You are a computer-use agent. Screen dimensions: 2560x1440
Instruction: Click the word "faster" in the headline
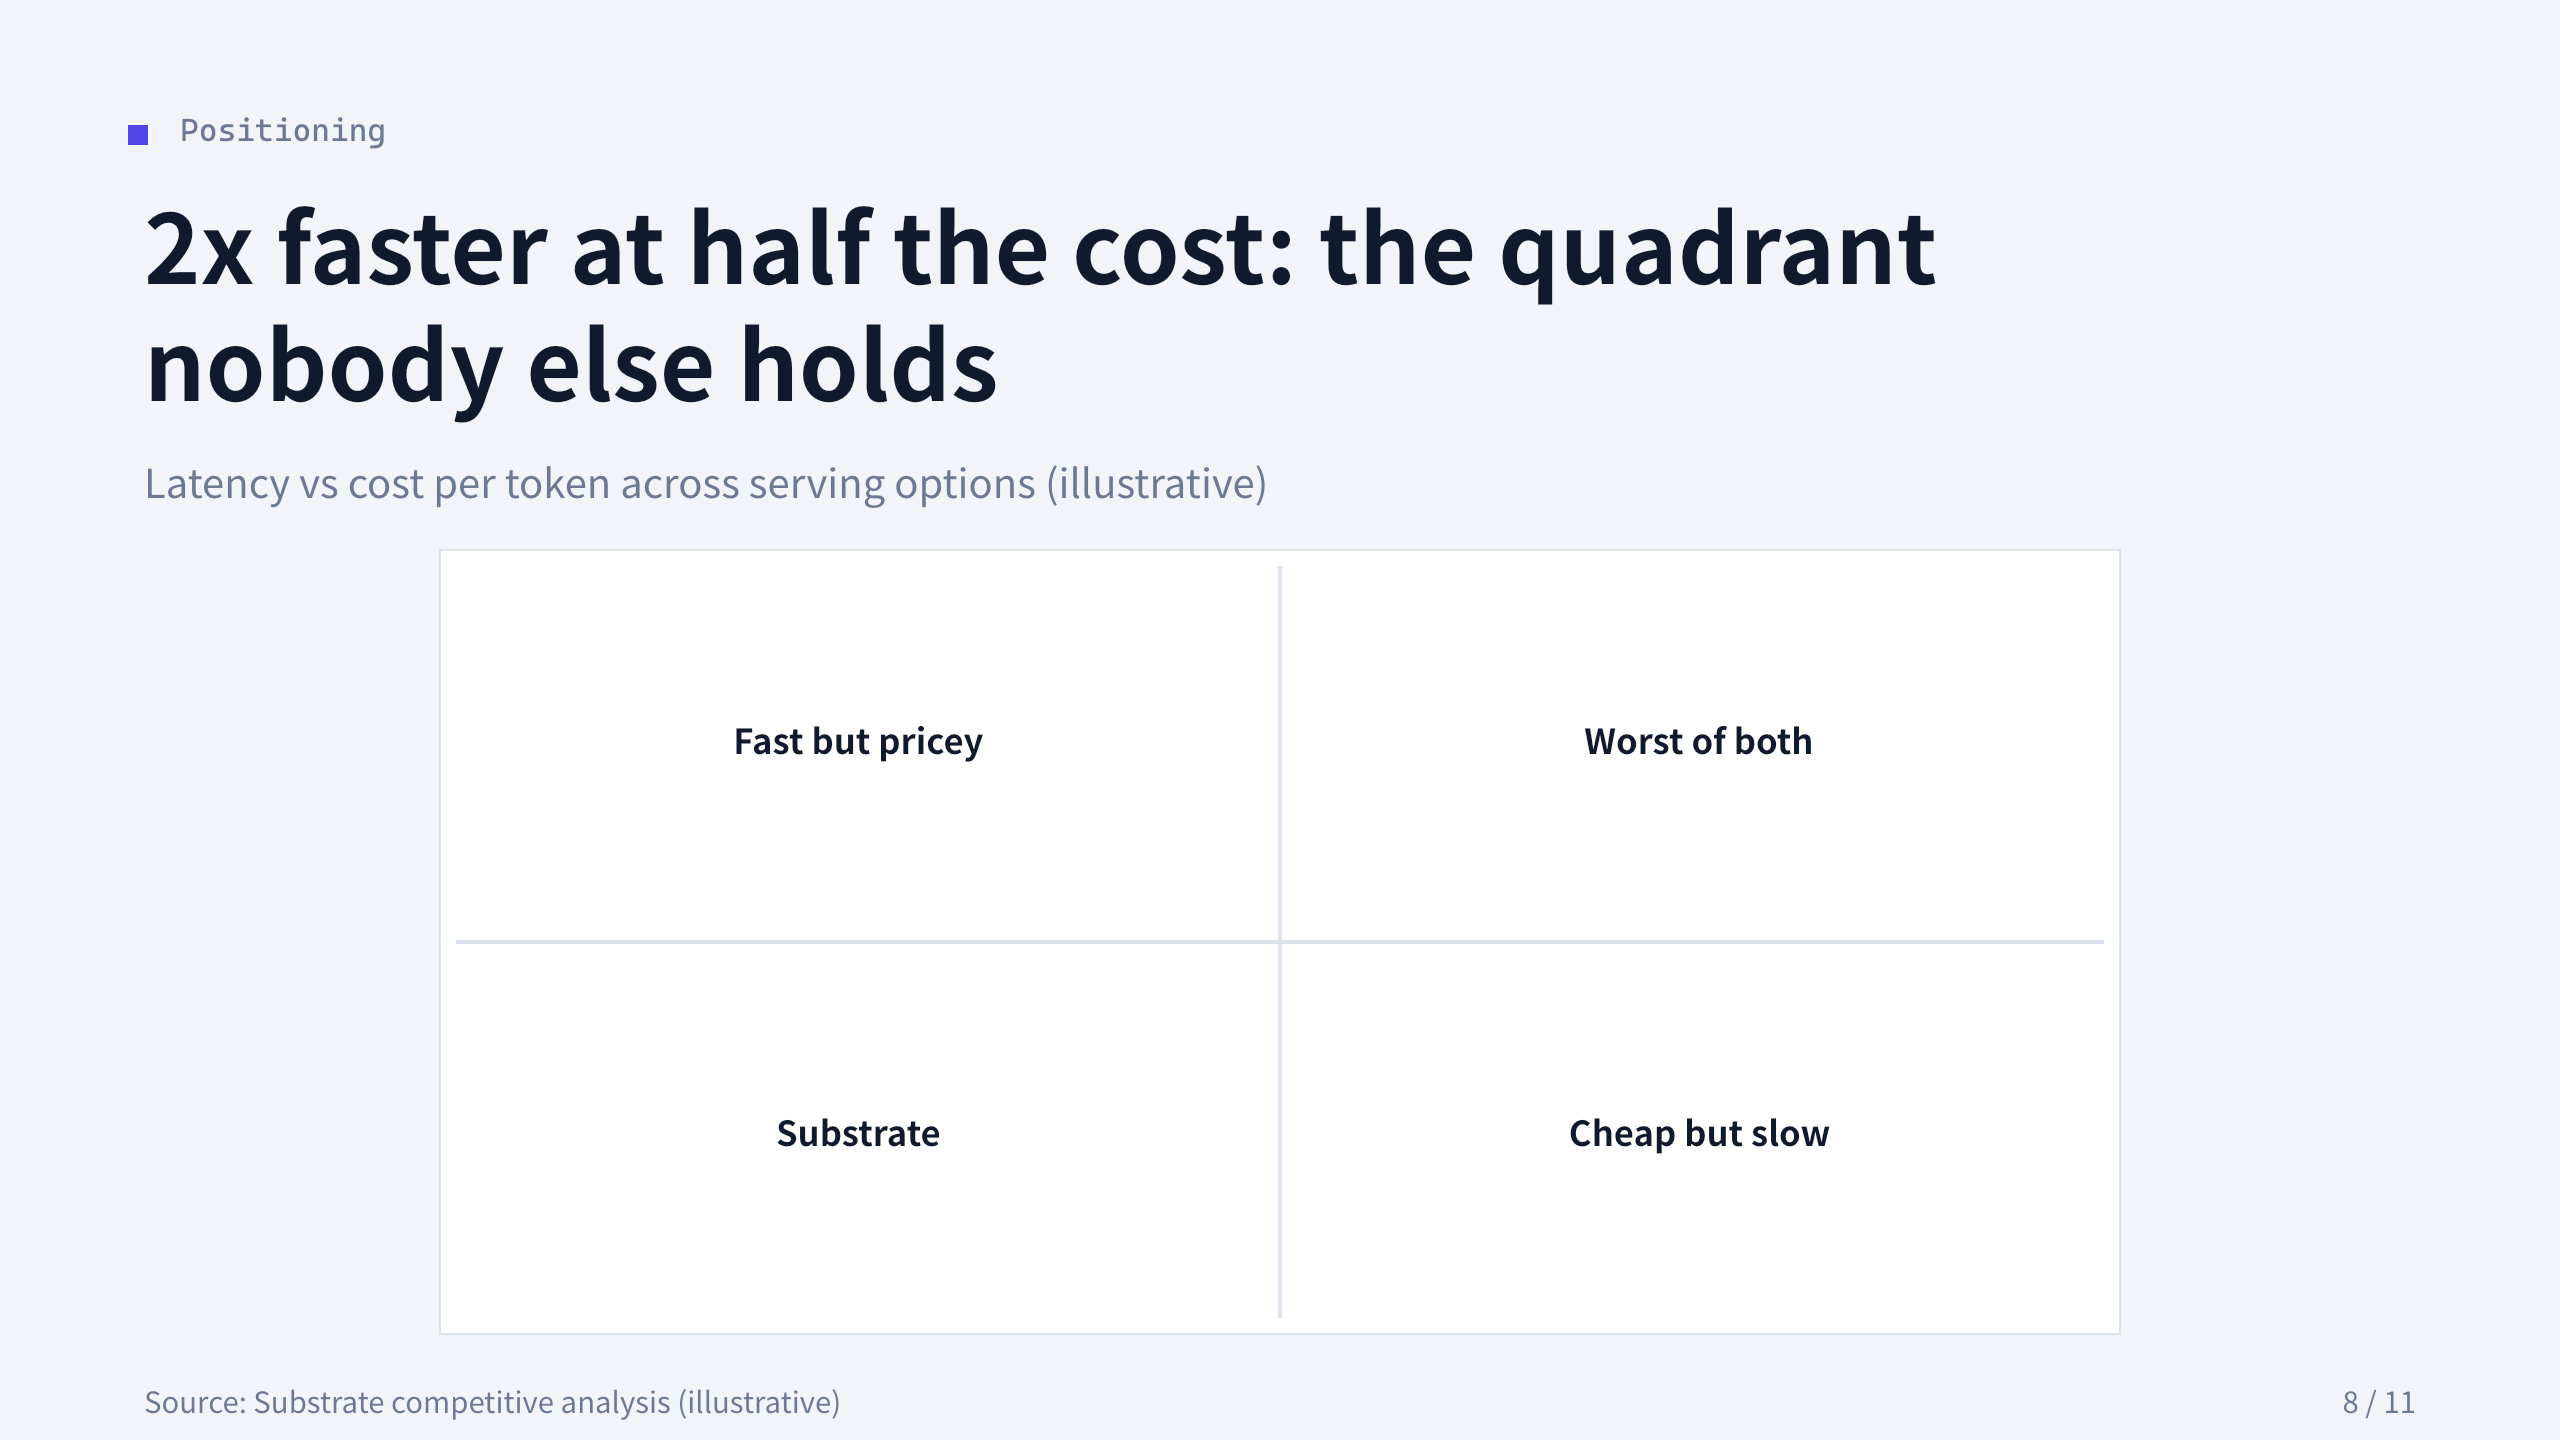coord(412,250)
